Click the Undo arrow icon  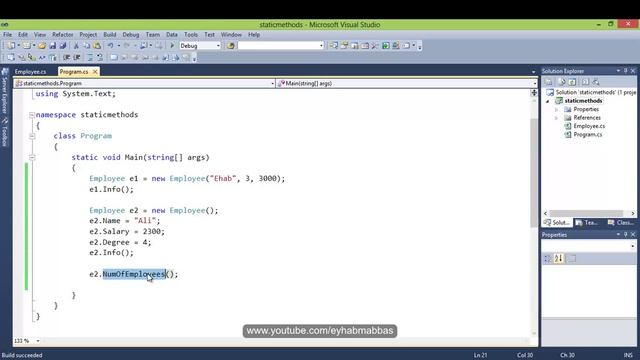(x=111, y=46)
